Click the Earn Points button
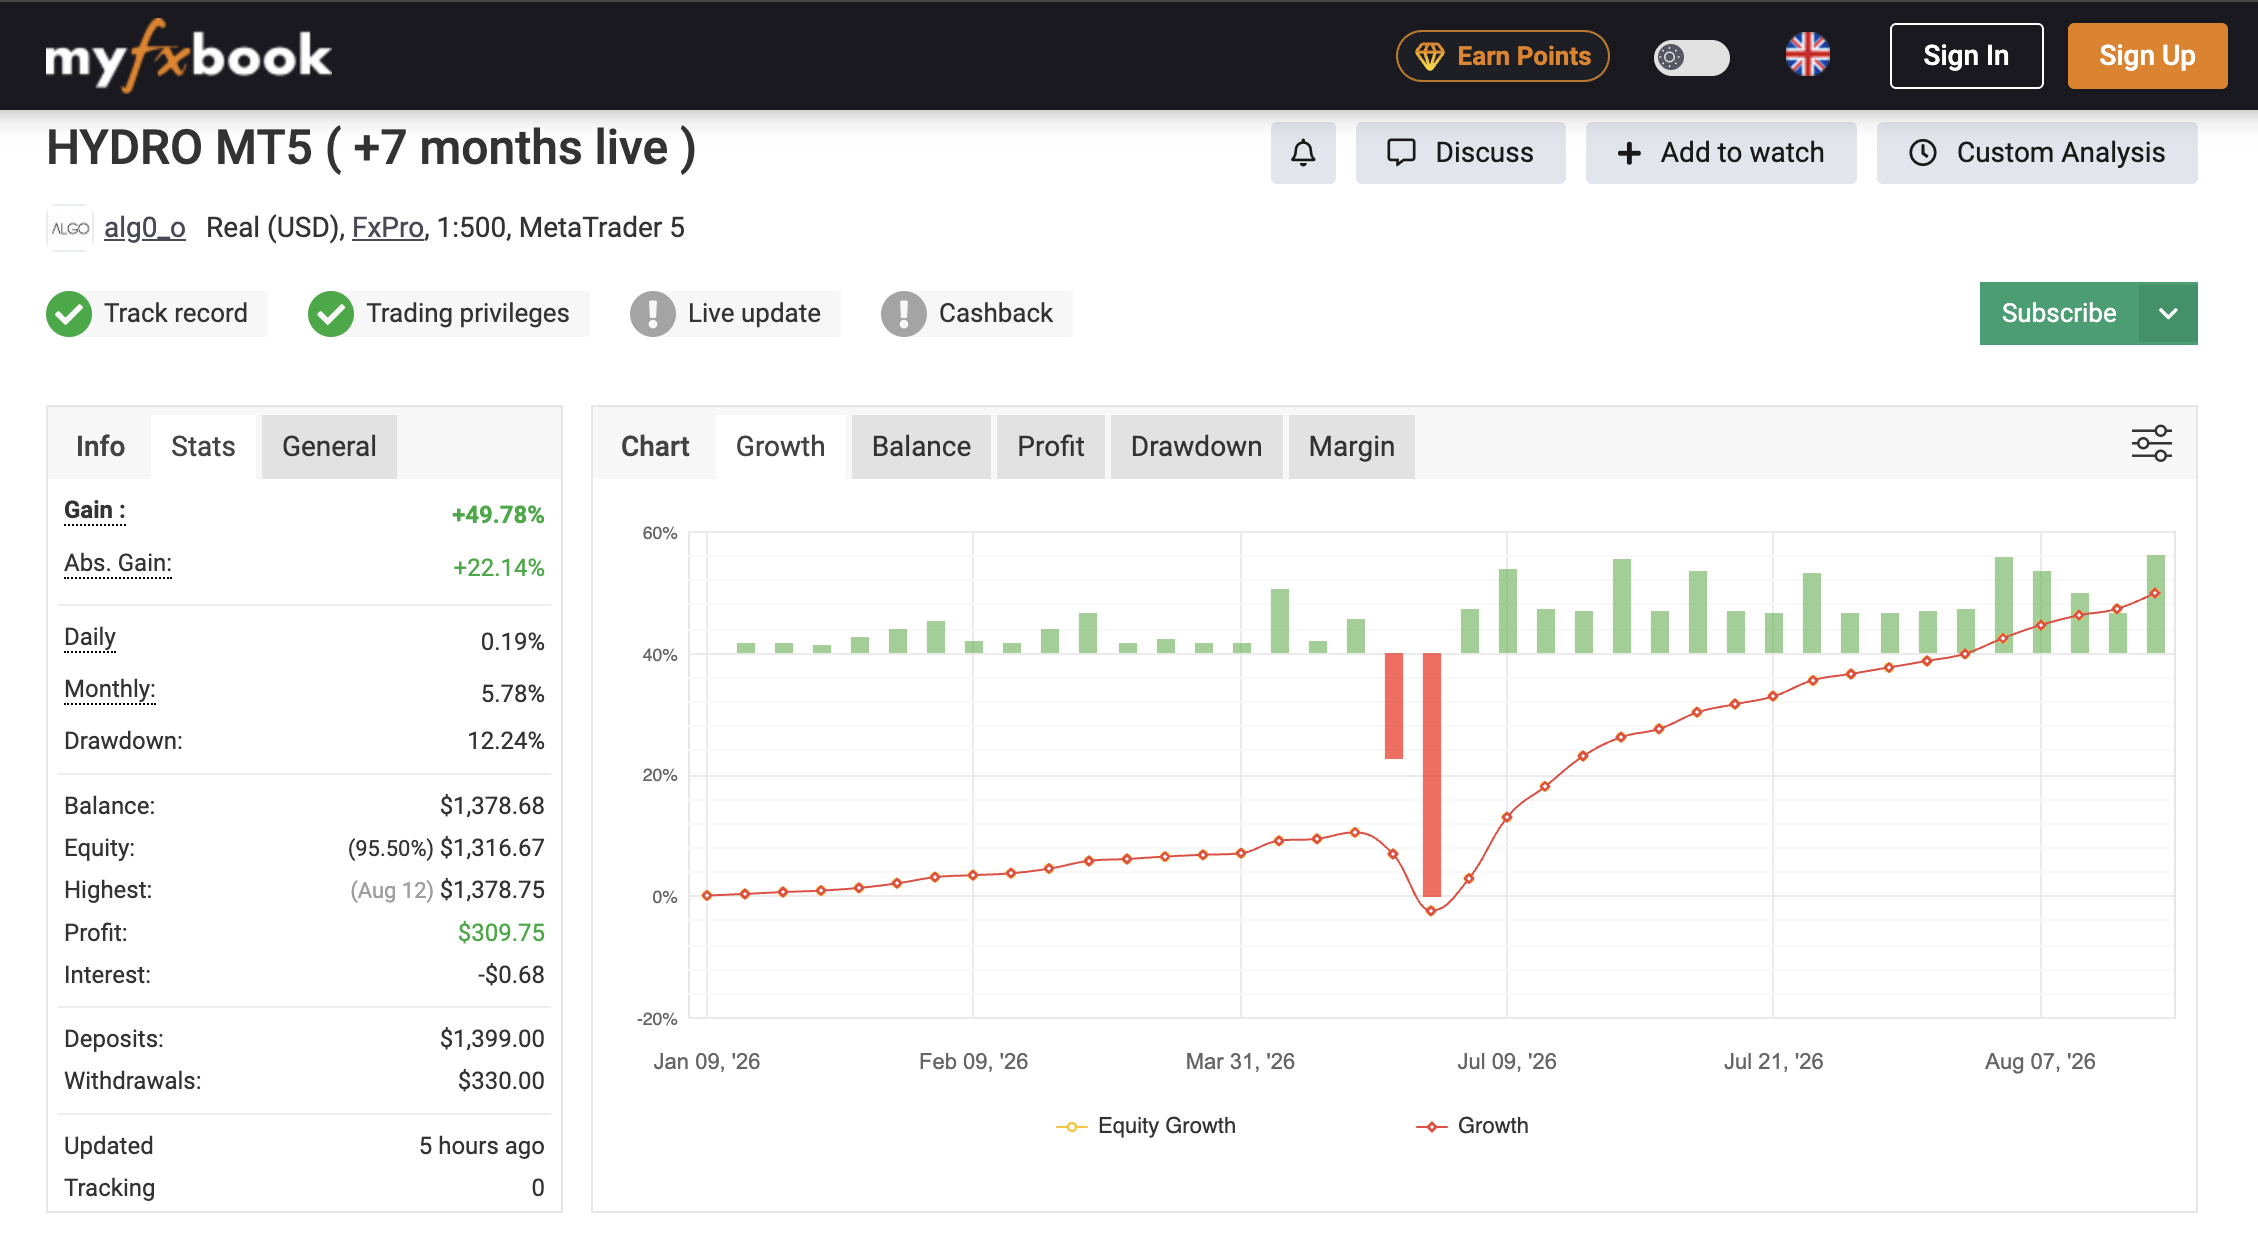2258x1238 pixels. (x=1502, y=56)
